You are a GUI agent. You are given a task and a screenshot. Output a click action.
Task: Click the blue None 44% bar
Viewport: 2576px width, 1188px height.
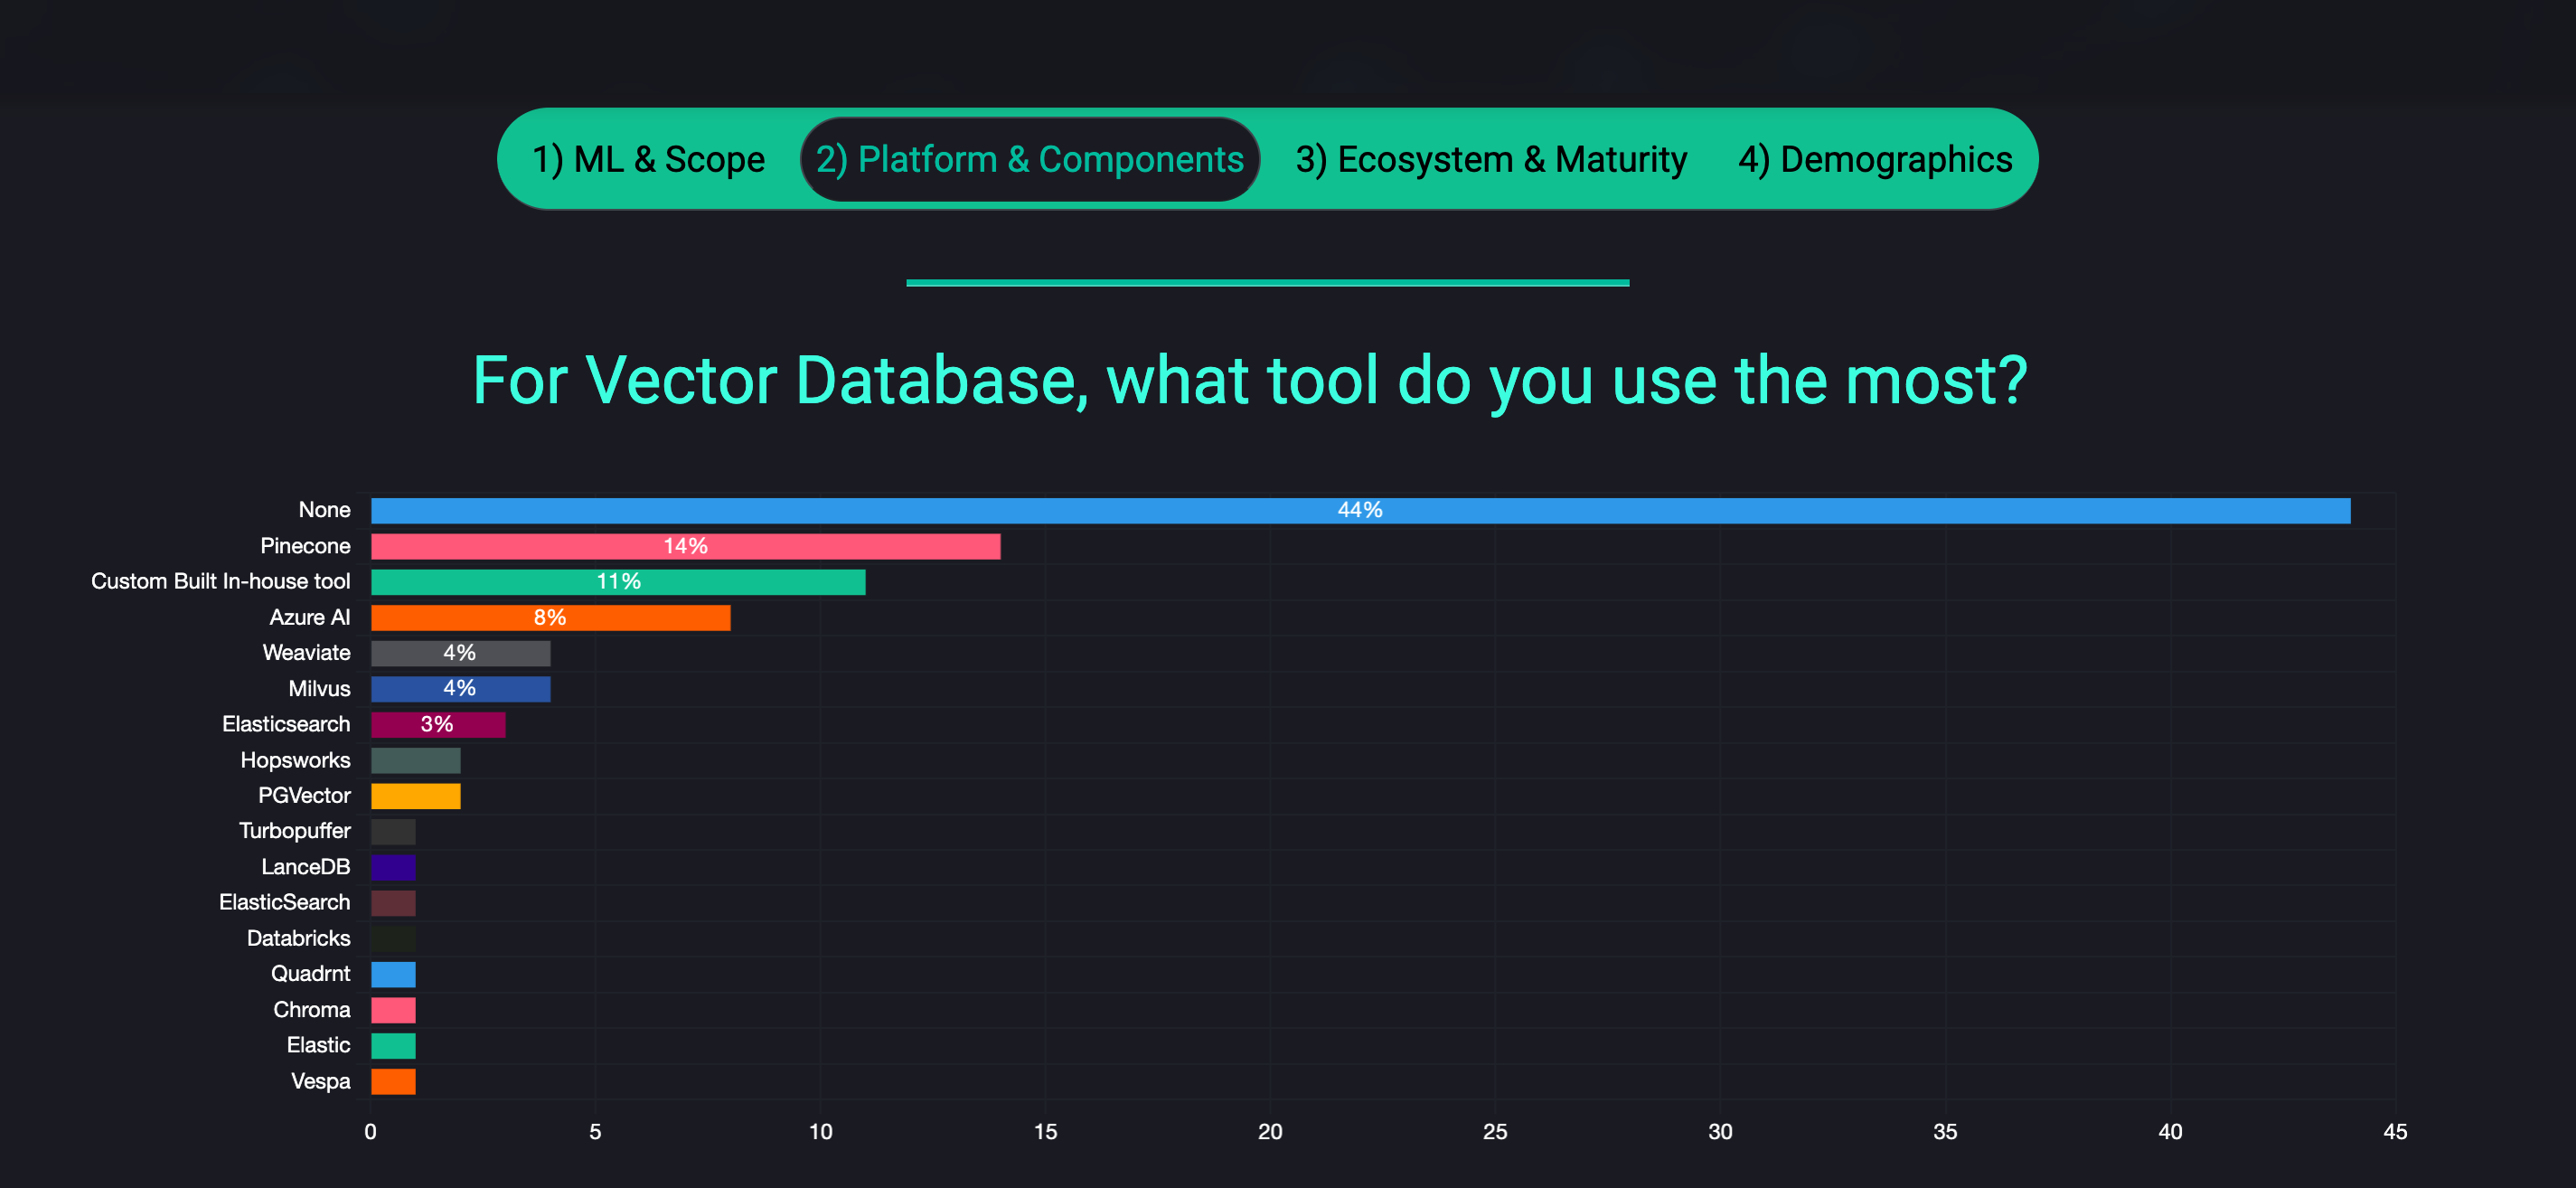pos(1360,511)
